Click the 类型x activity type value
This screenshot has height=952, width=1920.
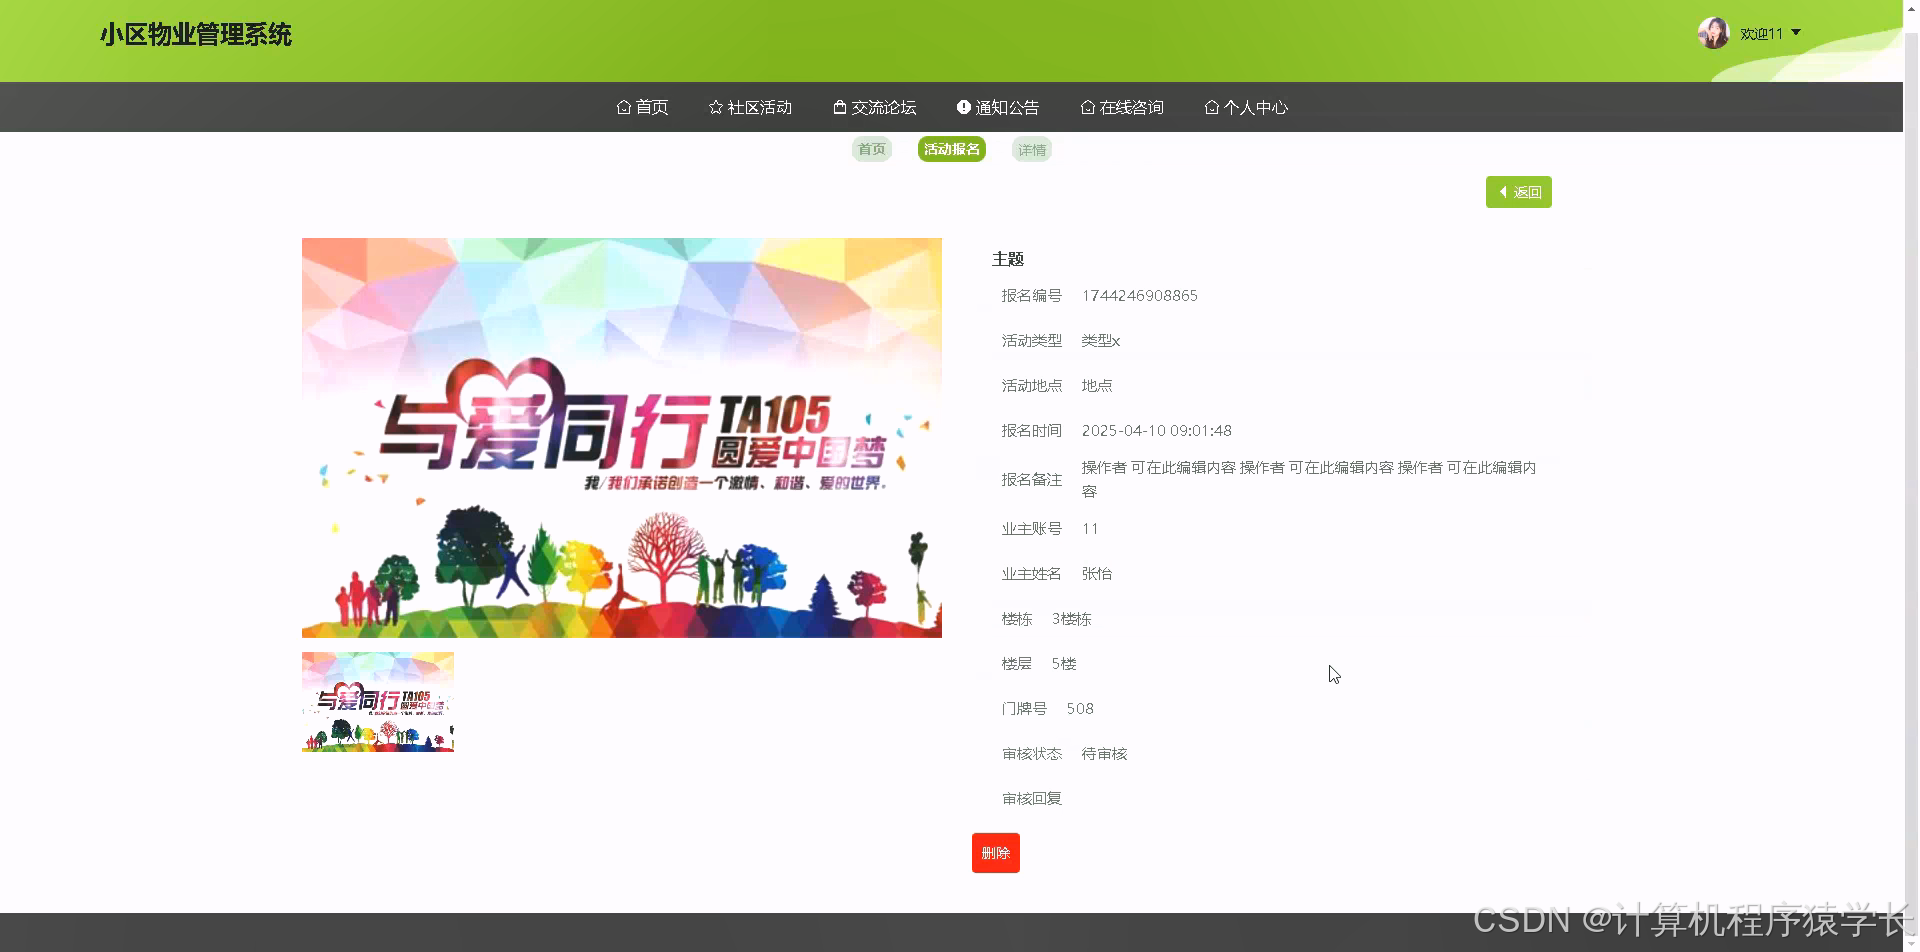1101,341
